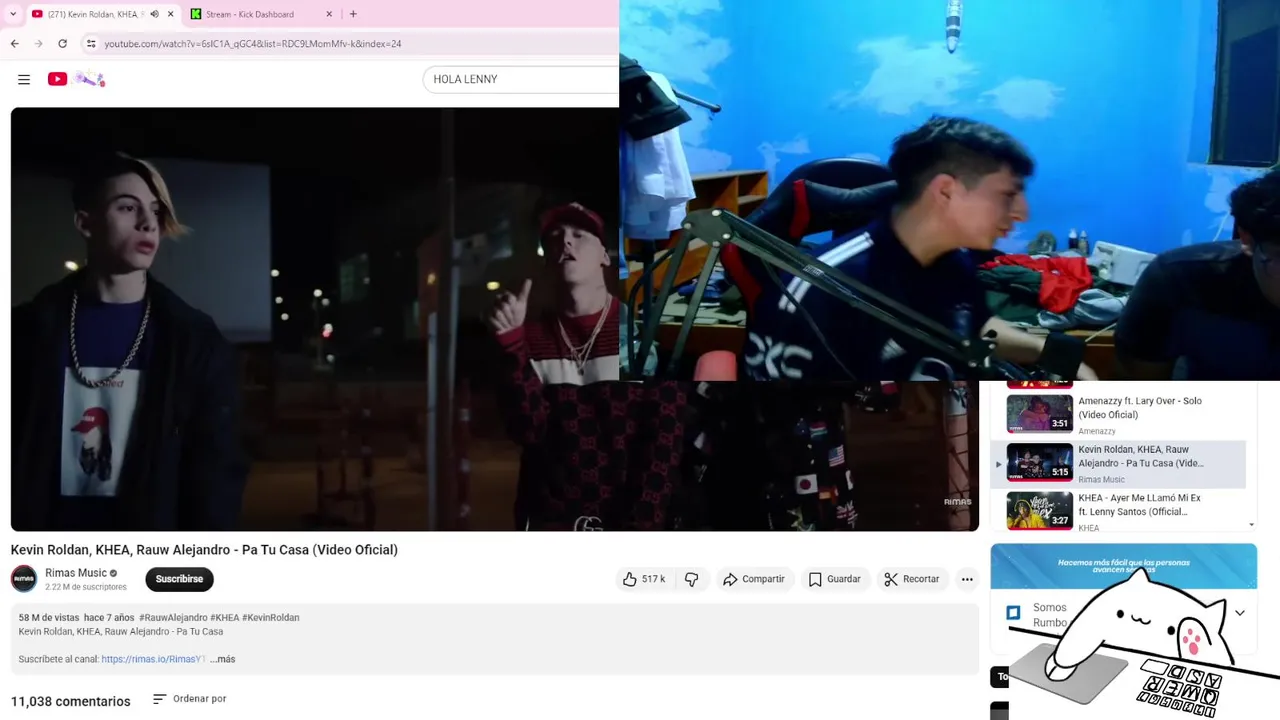Click the #RauwAlejandro hashtag
The image size is (1280, 720).
tap(173, 618)
